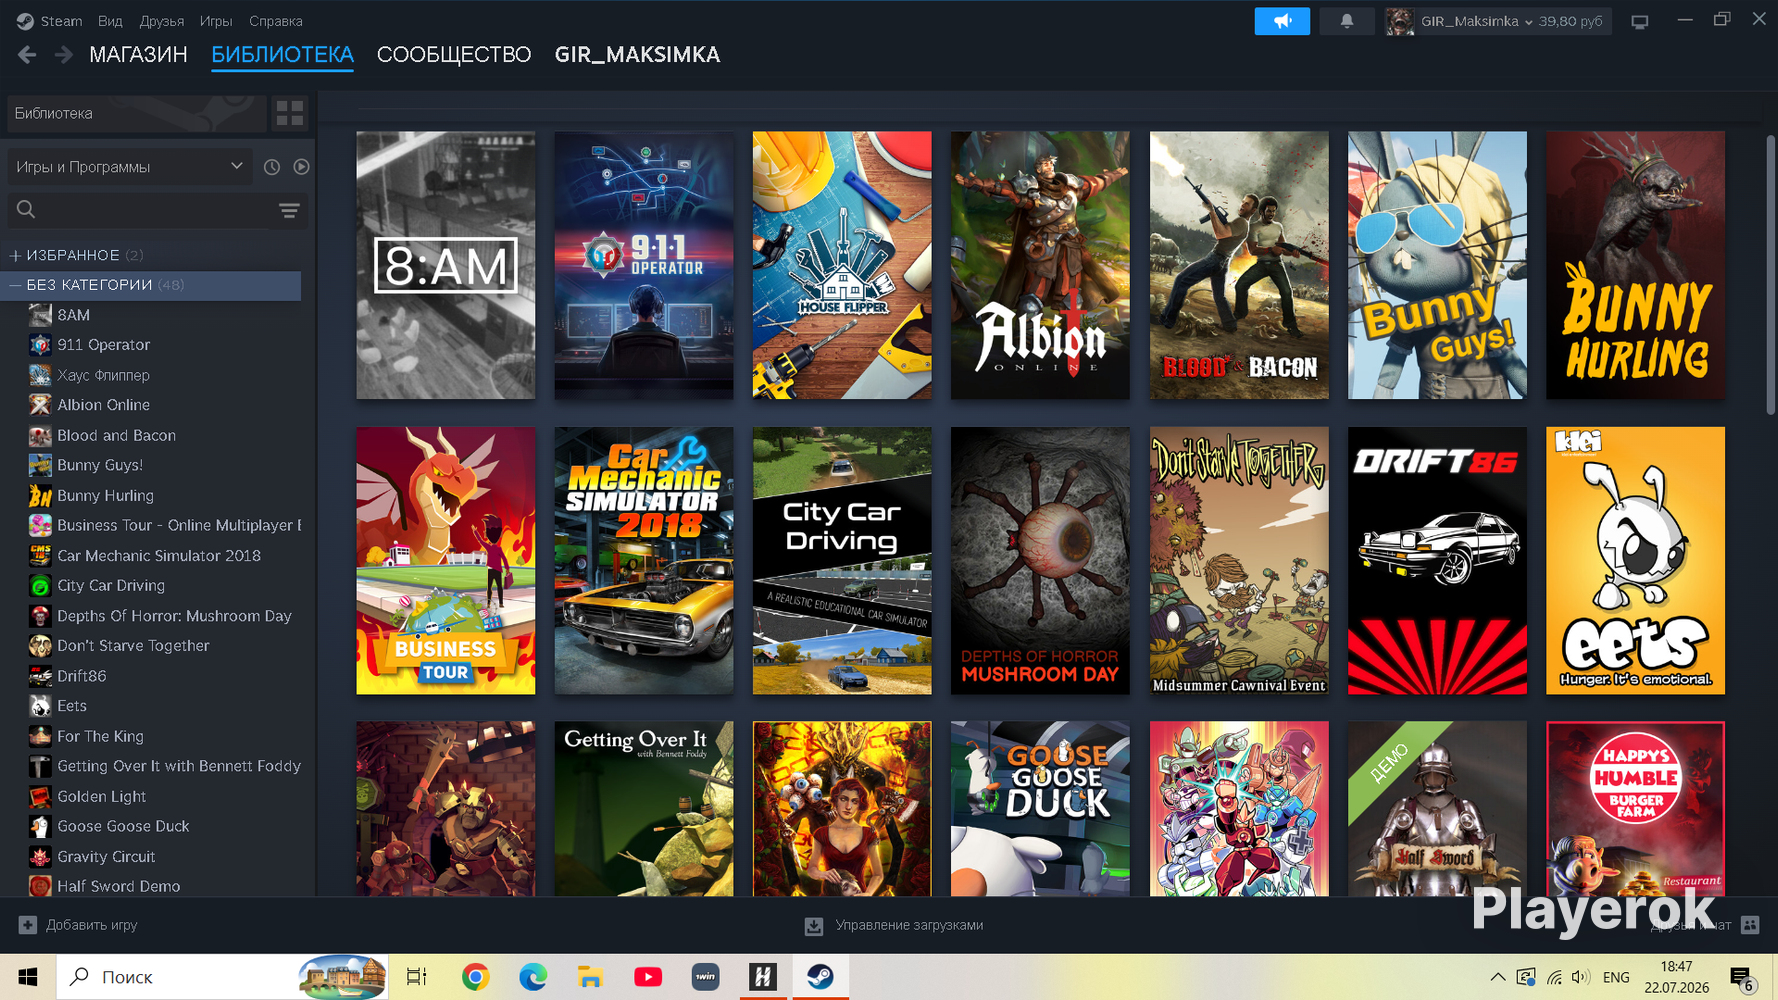The width and height of the screenshot is (1778, 1000).
Task: Show only ready-to-play games icon
Action: [301, 167]
